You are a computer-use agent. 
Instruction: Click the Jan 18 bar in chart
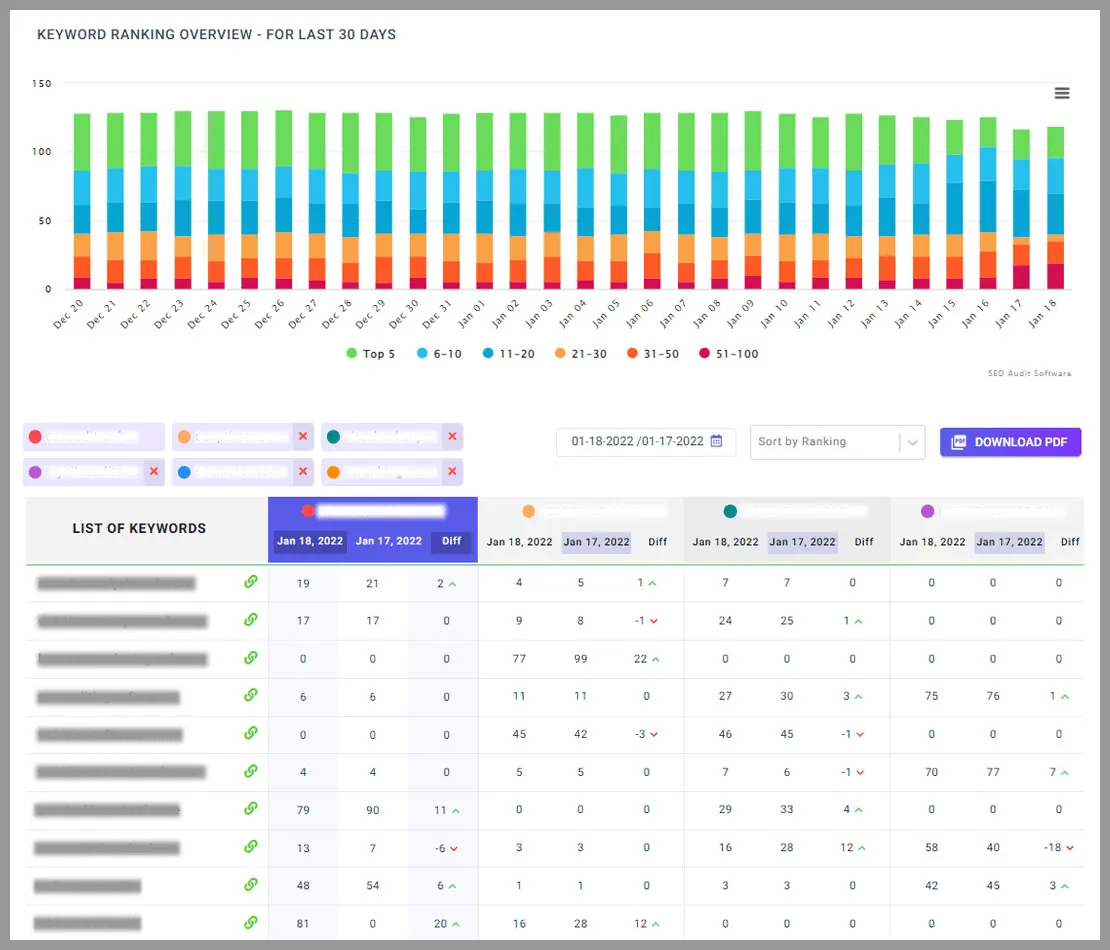(1055, 207)
